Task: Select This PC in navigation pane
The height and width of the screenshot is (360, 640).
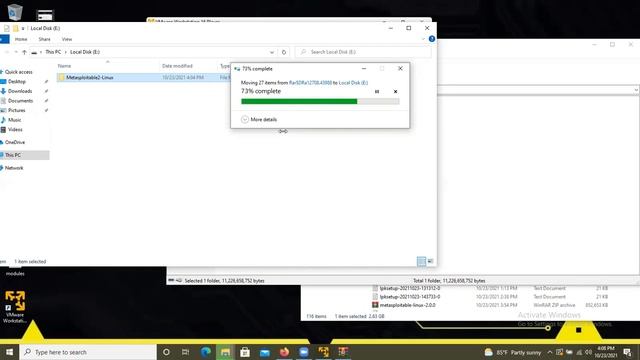Action: click(x=13, y=155)
